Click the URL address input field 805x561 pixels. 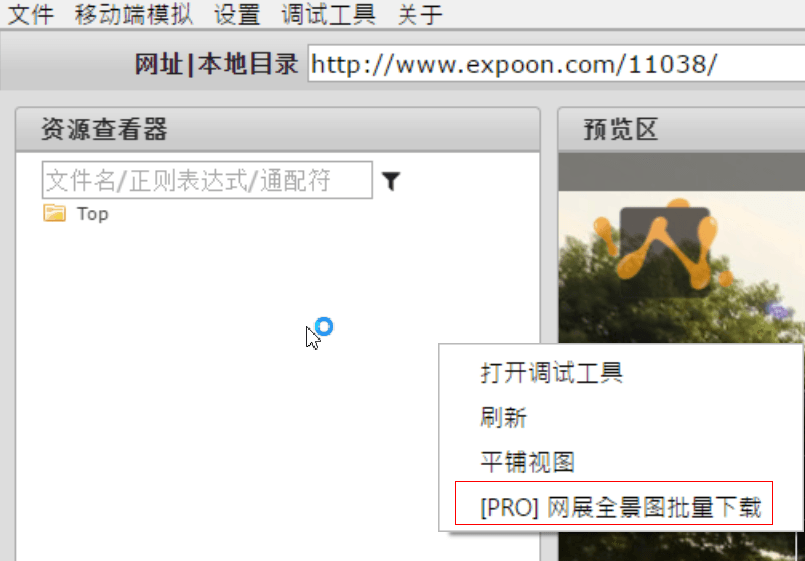[557, 64]
